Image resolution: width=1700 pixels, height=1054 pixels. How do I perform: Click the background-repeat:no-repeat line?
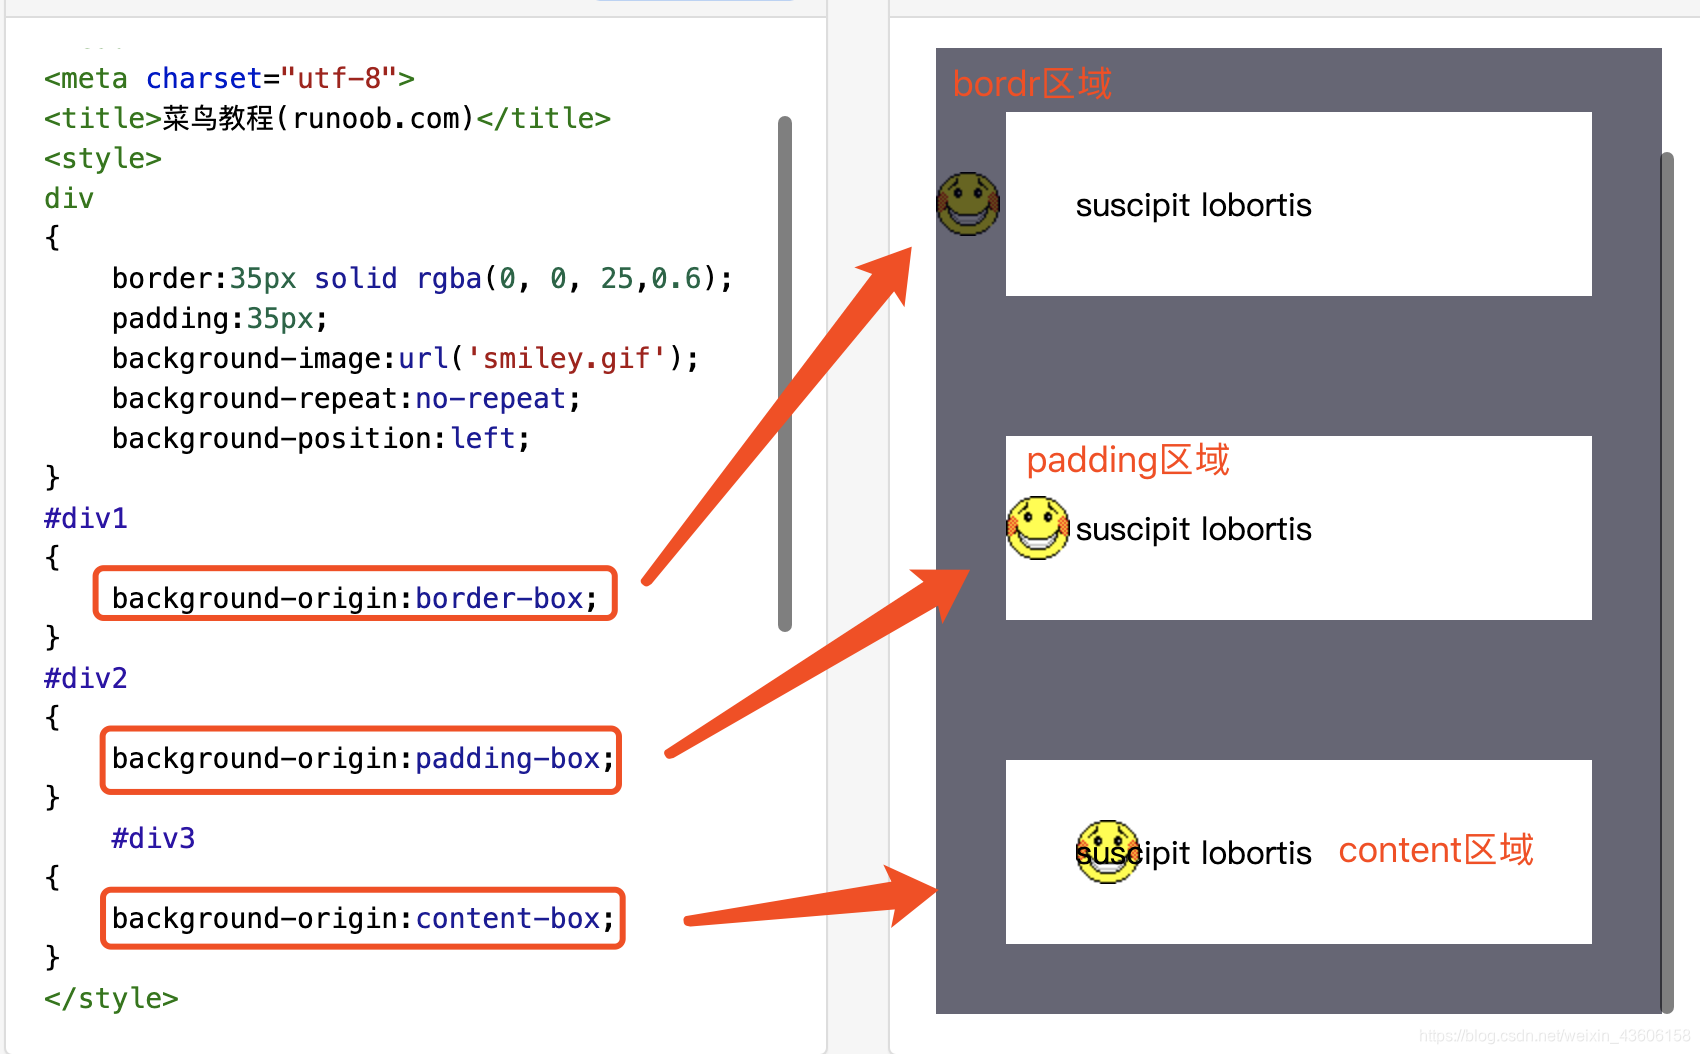346,398
